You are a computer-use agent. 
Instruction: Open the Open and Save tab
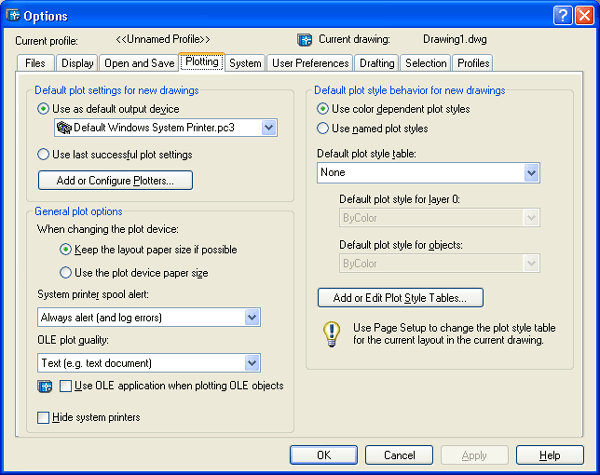[139, 63]
